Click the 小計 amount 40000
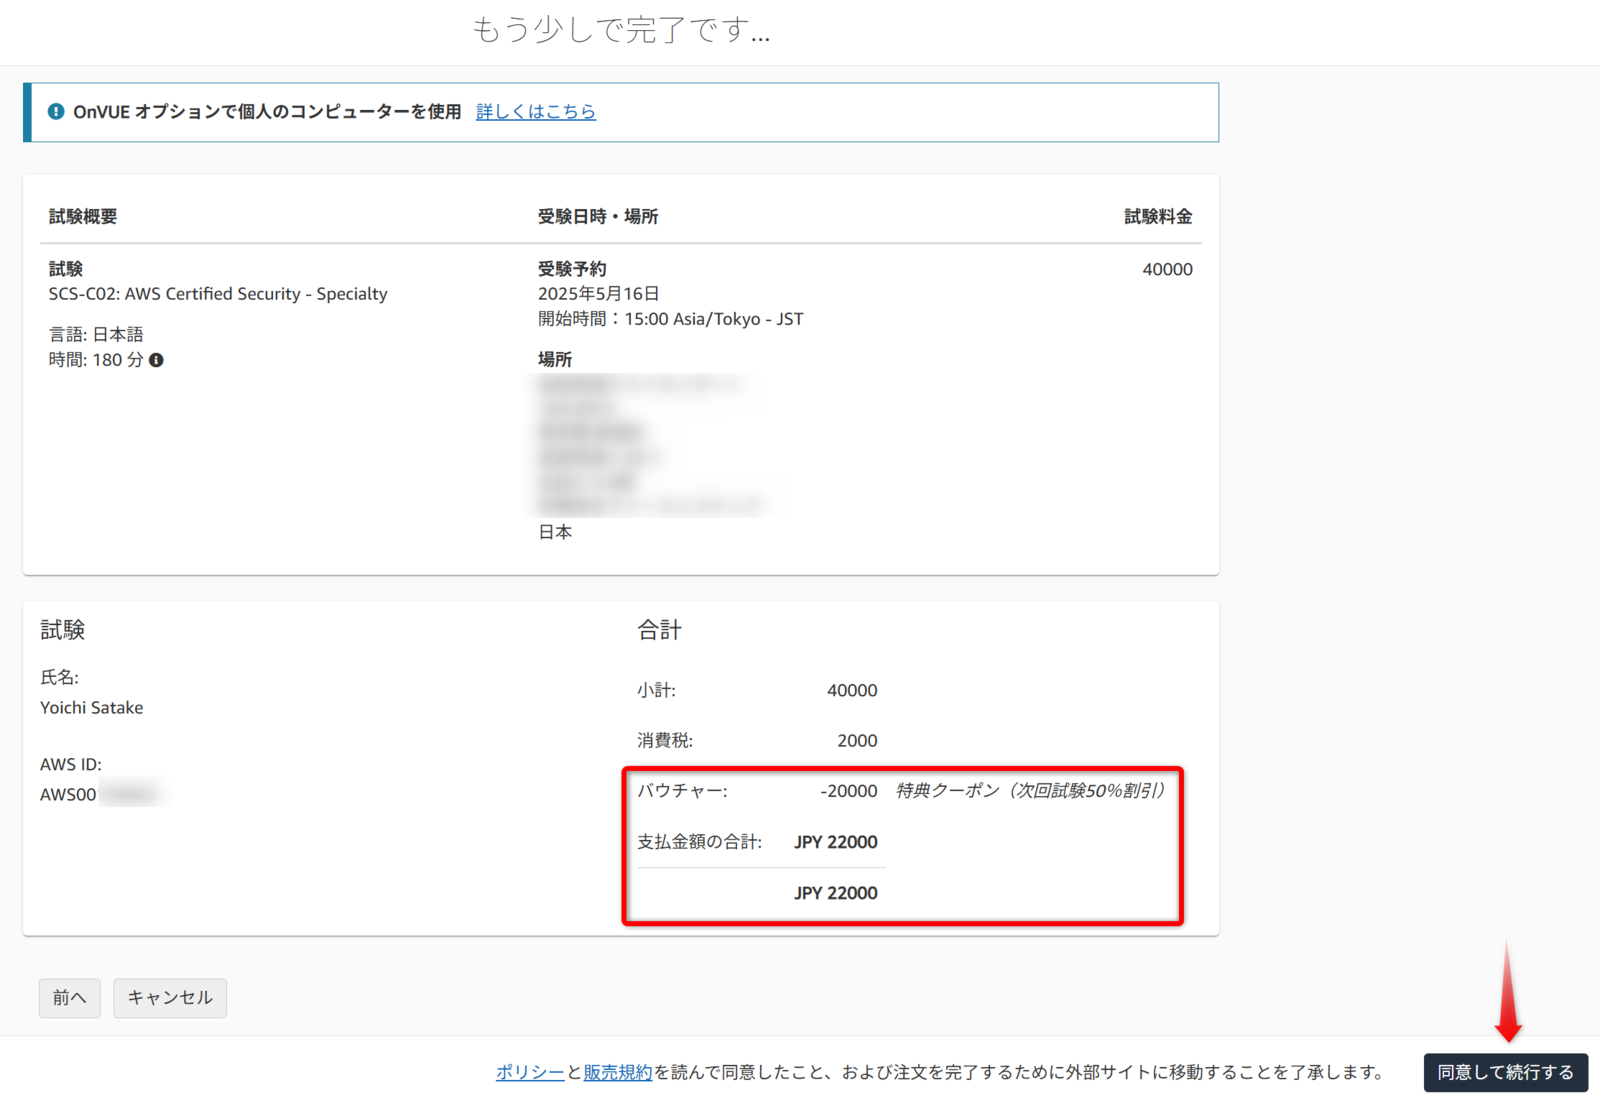Screen dimensions: 1600x1108 point(852,690)
